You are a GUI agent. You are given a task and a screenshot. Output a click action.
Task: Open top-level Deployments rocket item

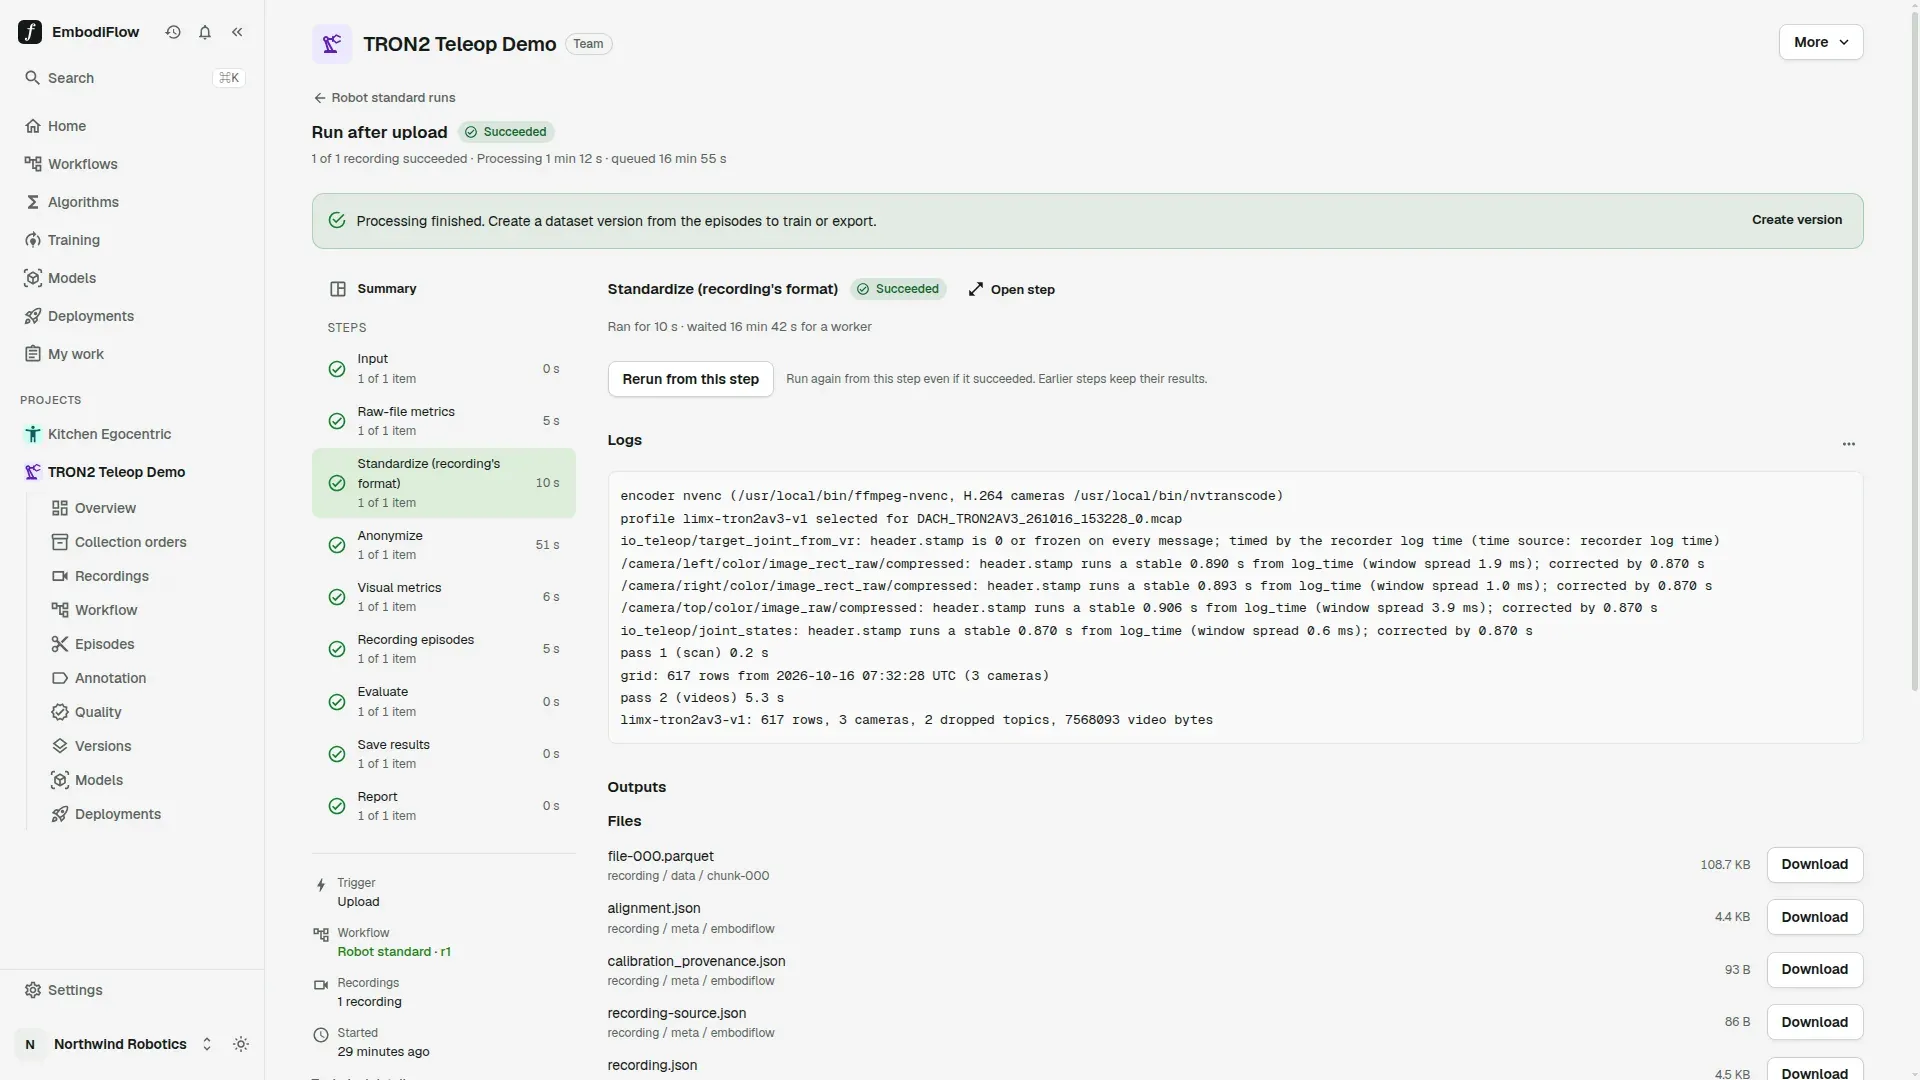132,316
